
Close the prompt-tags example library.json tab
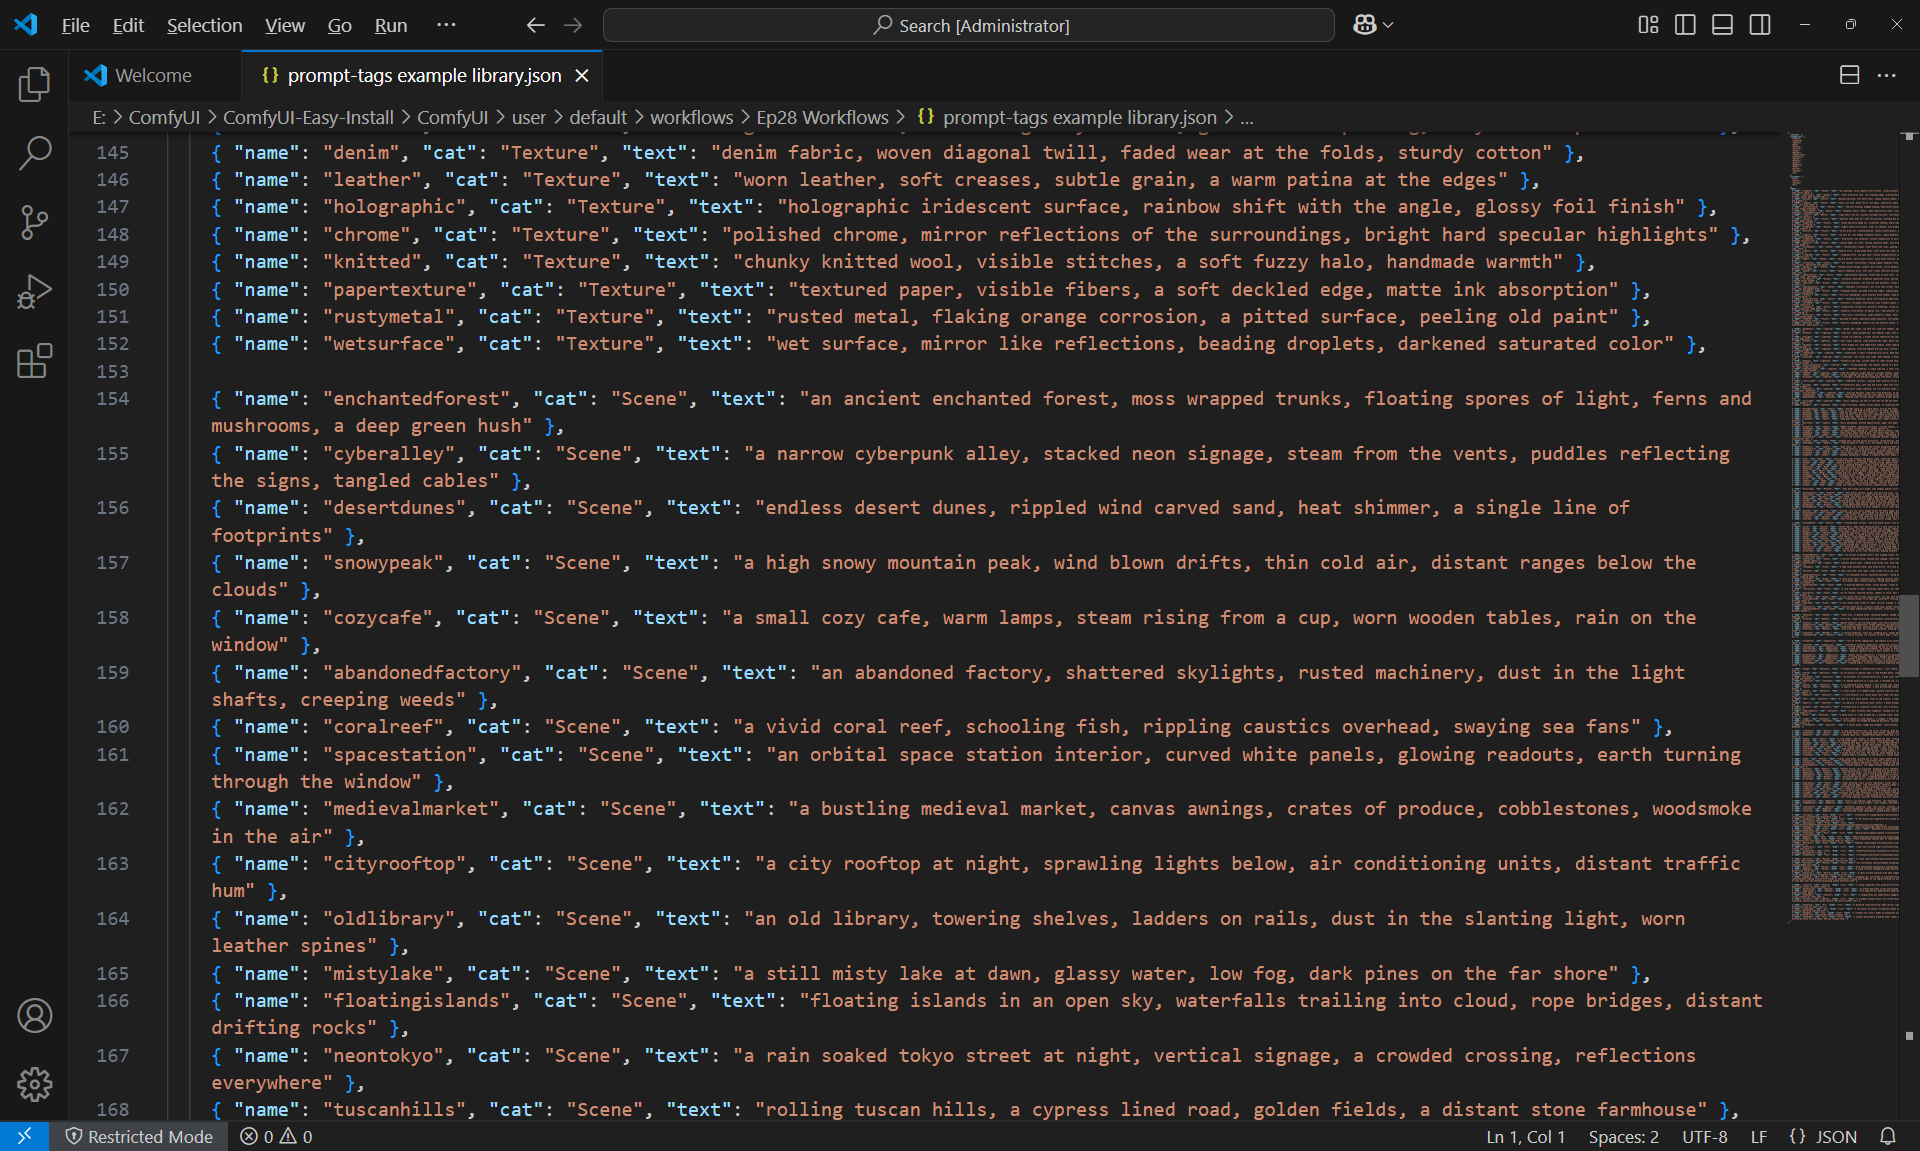582,76
